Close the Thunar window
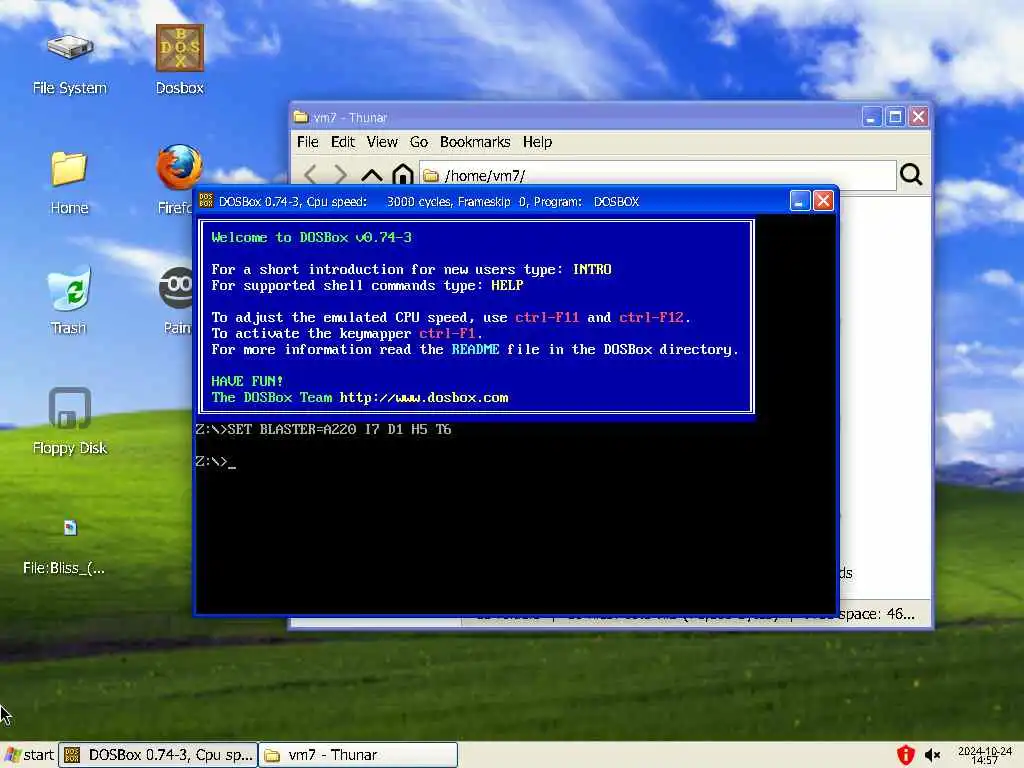 pyautogui.click(x=919, y=117)
